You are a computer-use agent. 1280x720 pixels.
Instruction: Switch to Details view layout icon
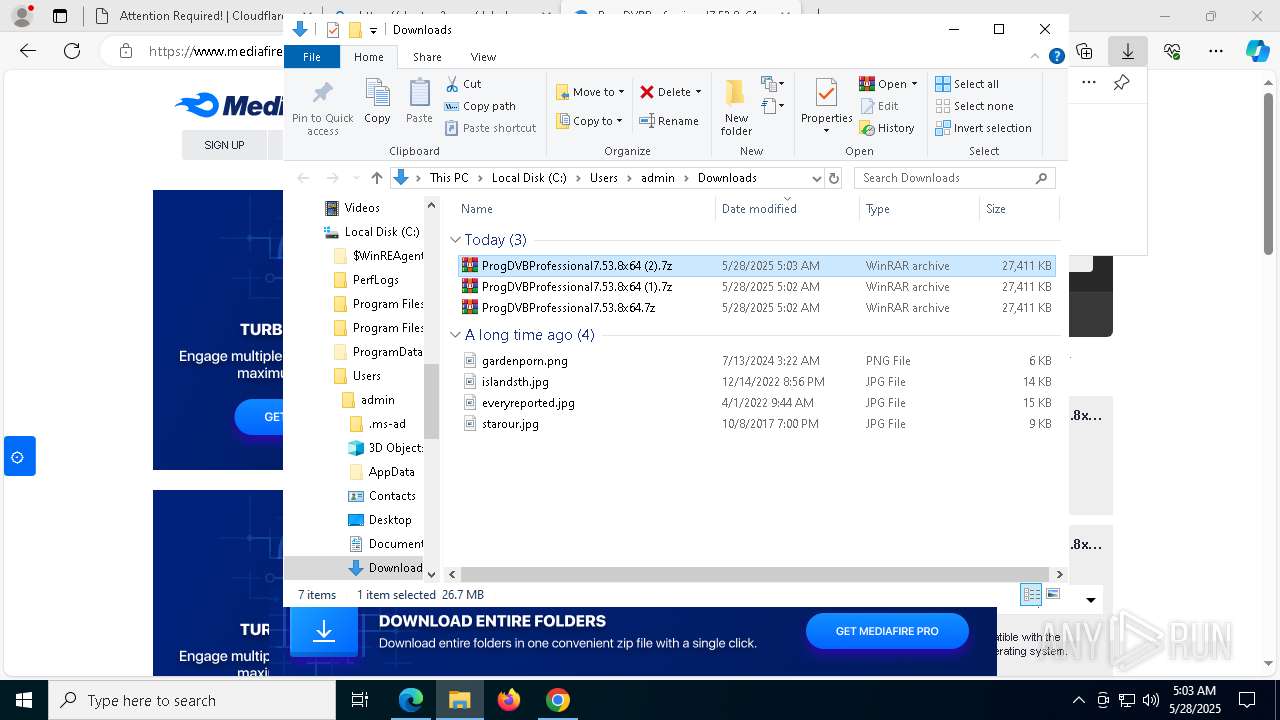click(1031, 595)
